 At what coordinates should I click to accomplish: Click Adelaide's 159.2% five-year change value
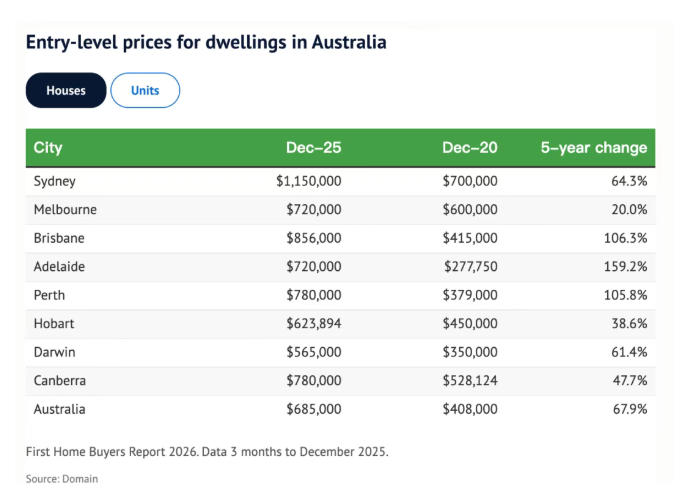coord(625,267)
